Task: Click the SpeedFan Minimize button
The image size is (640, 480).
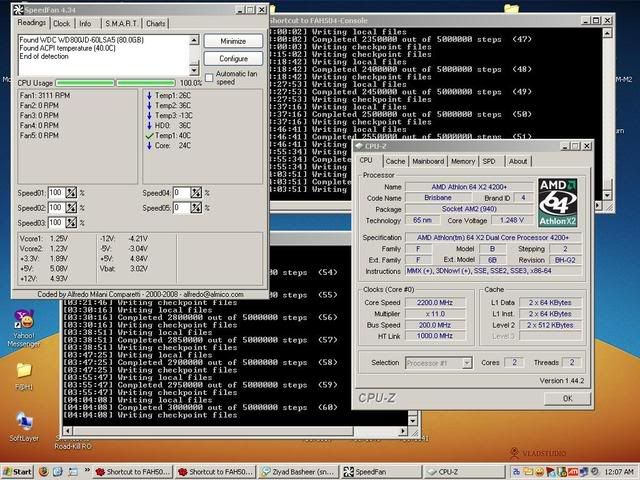Action: click(x=233, y=41)
